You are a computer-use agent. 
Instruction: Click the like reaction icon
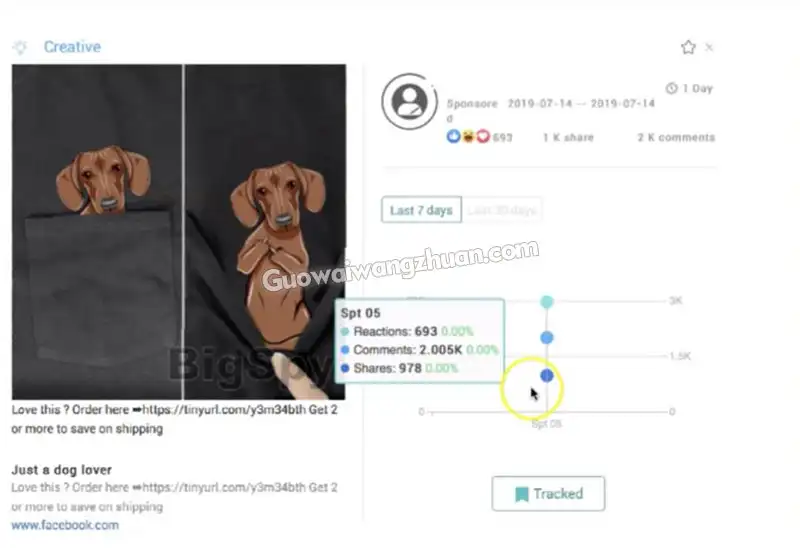point(453,136)
